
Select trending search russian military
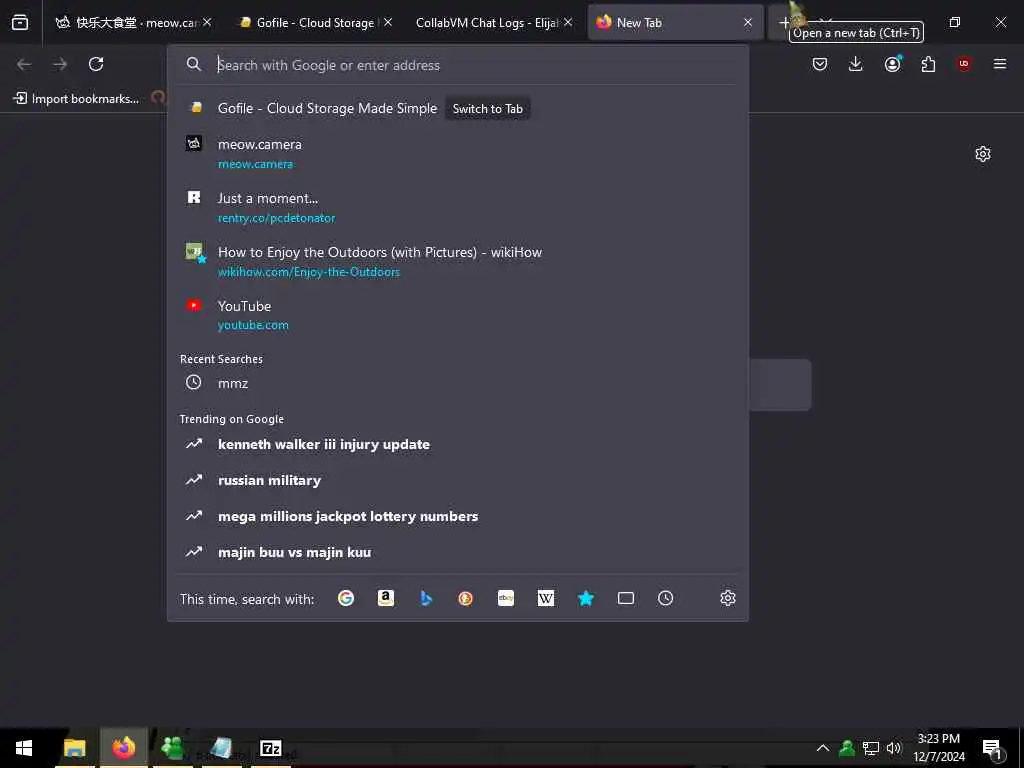coord(457,480)
